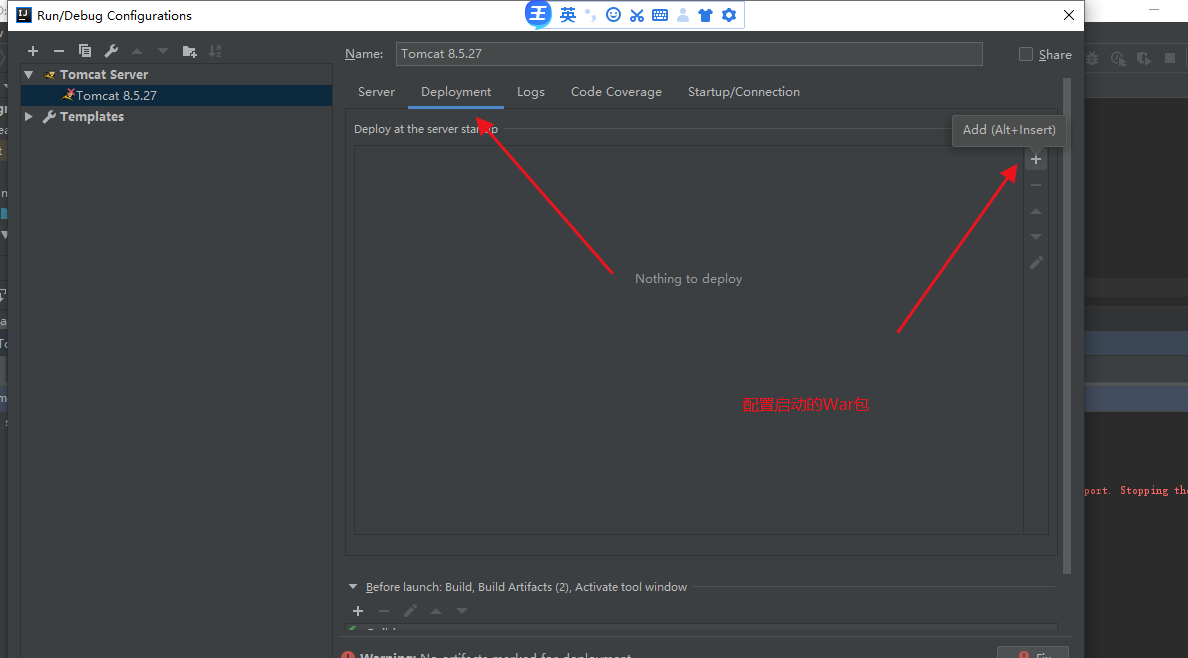Open the IME settings gear

729,14
